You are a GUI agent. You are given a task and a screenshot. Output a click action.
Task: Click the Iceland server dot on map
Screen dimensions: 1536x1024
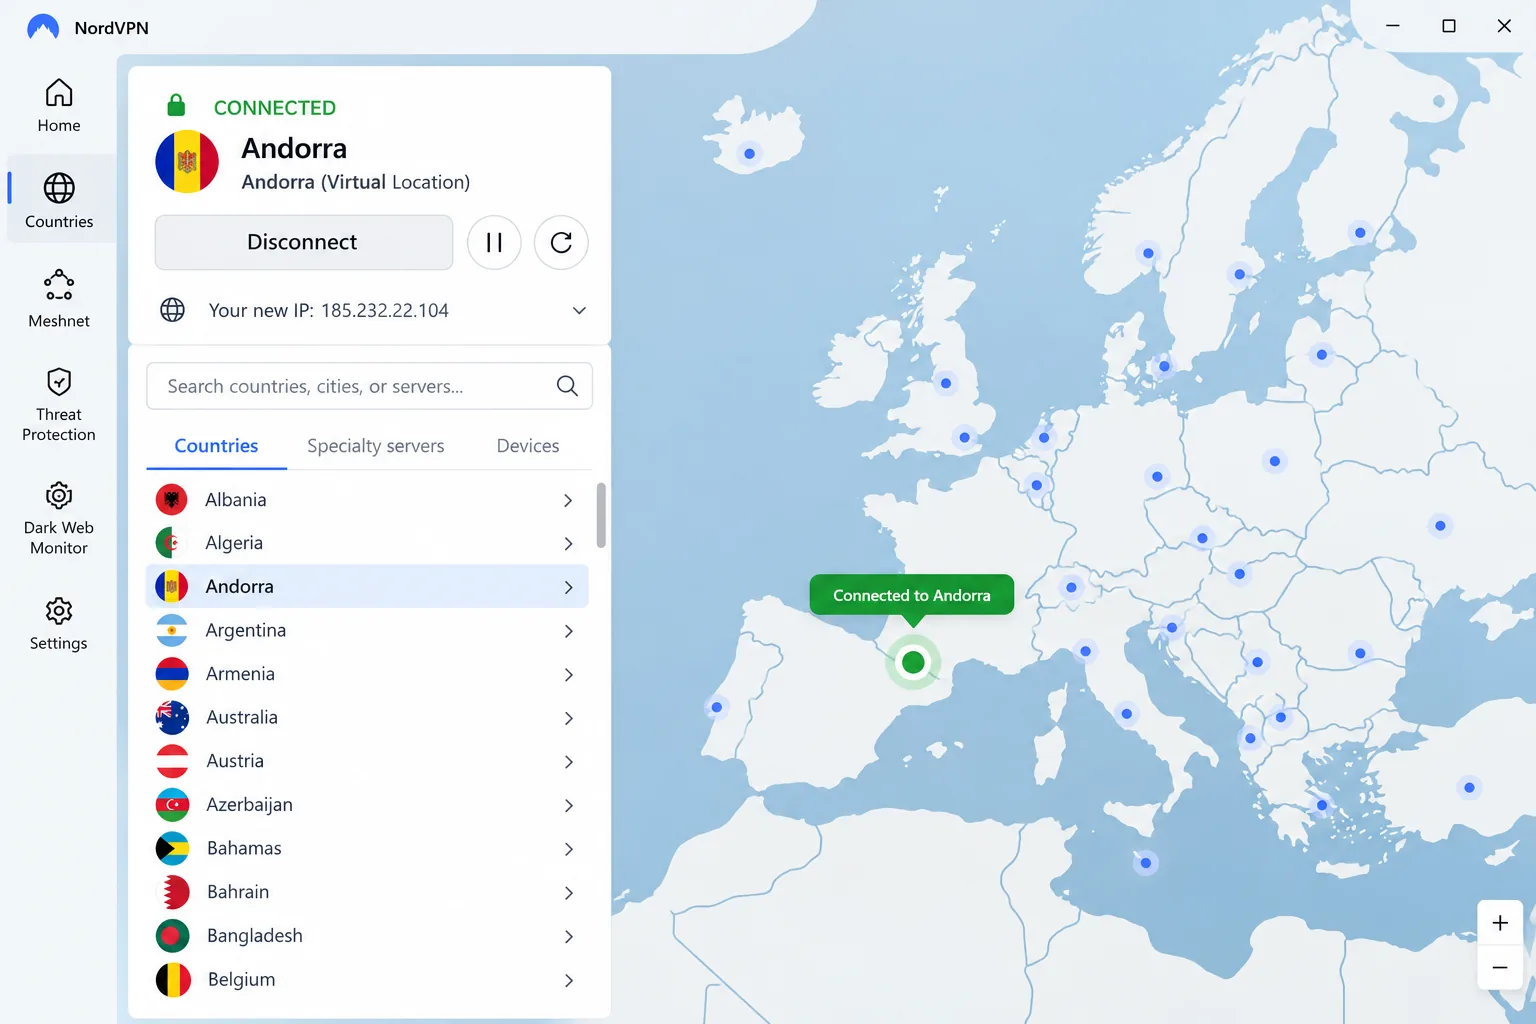pos(749,154)
